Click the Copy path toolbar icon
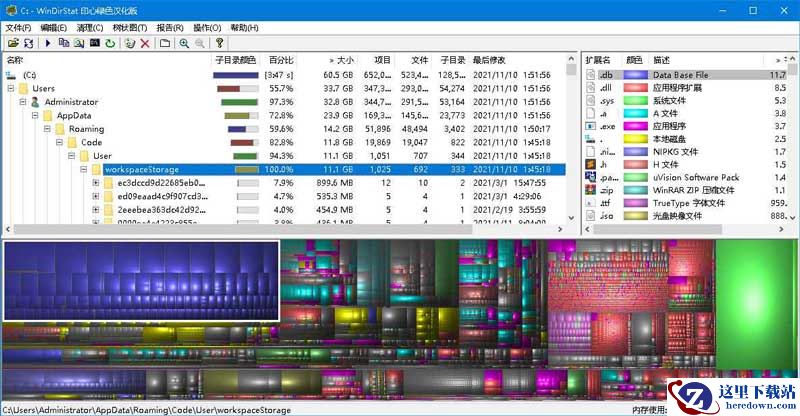The width and height of the screenshot is (800, 416). point(63,44)
